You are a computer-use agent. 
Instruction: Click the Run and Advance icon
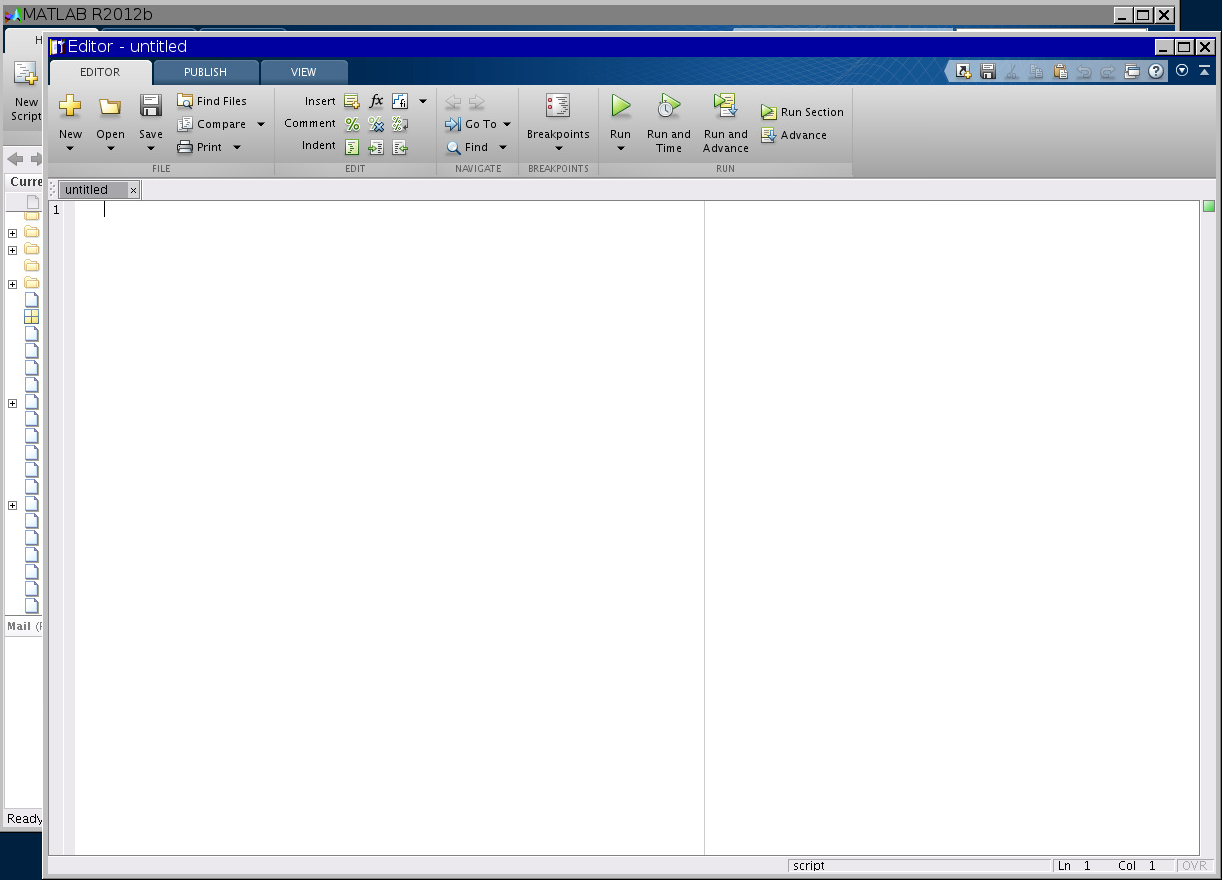point(725,105)
